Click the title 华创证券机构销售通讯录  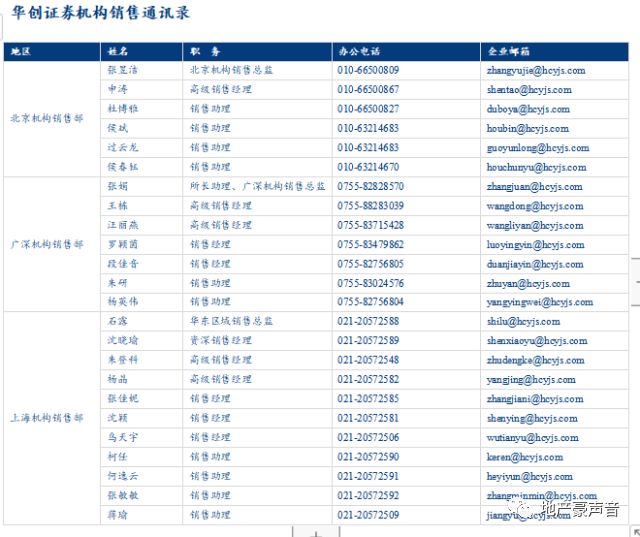(100, 13)
